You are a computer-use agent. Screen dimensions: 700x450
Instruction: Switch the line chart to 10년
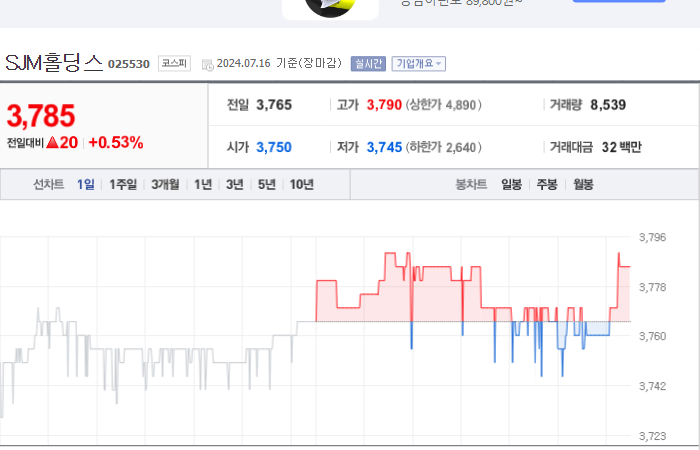[x=302, y=184]
